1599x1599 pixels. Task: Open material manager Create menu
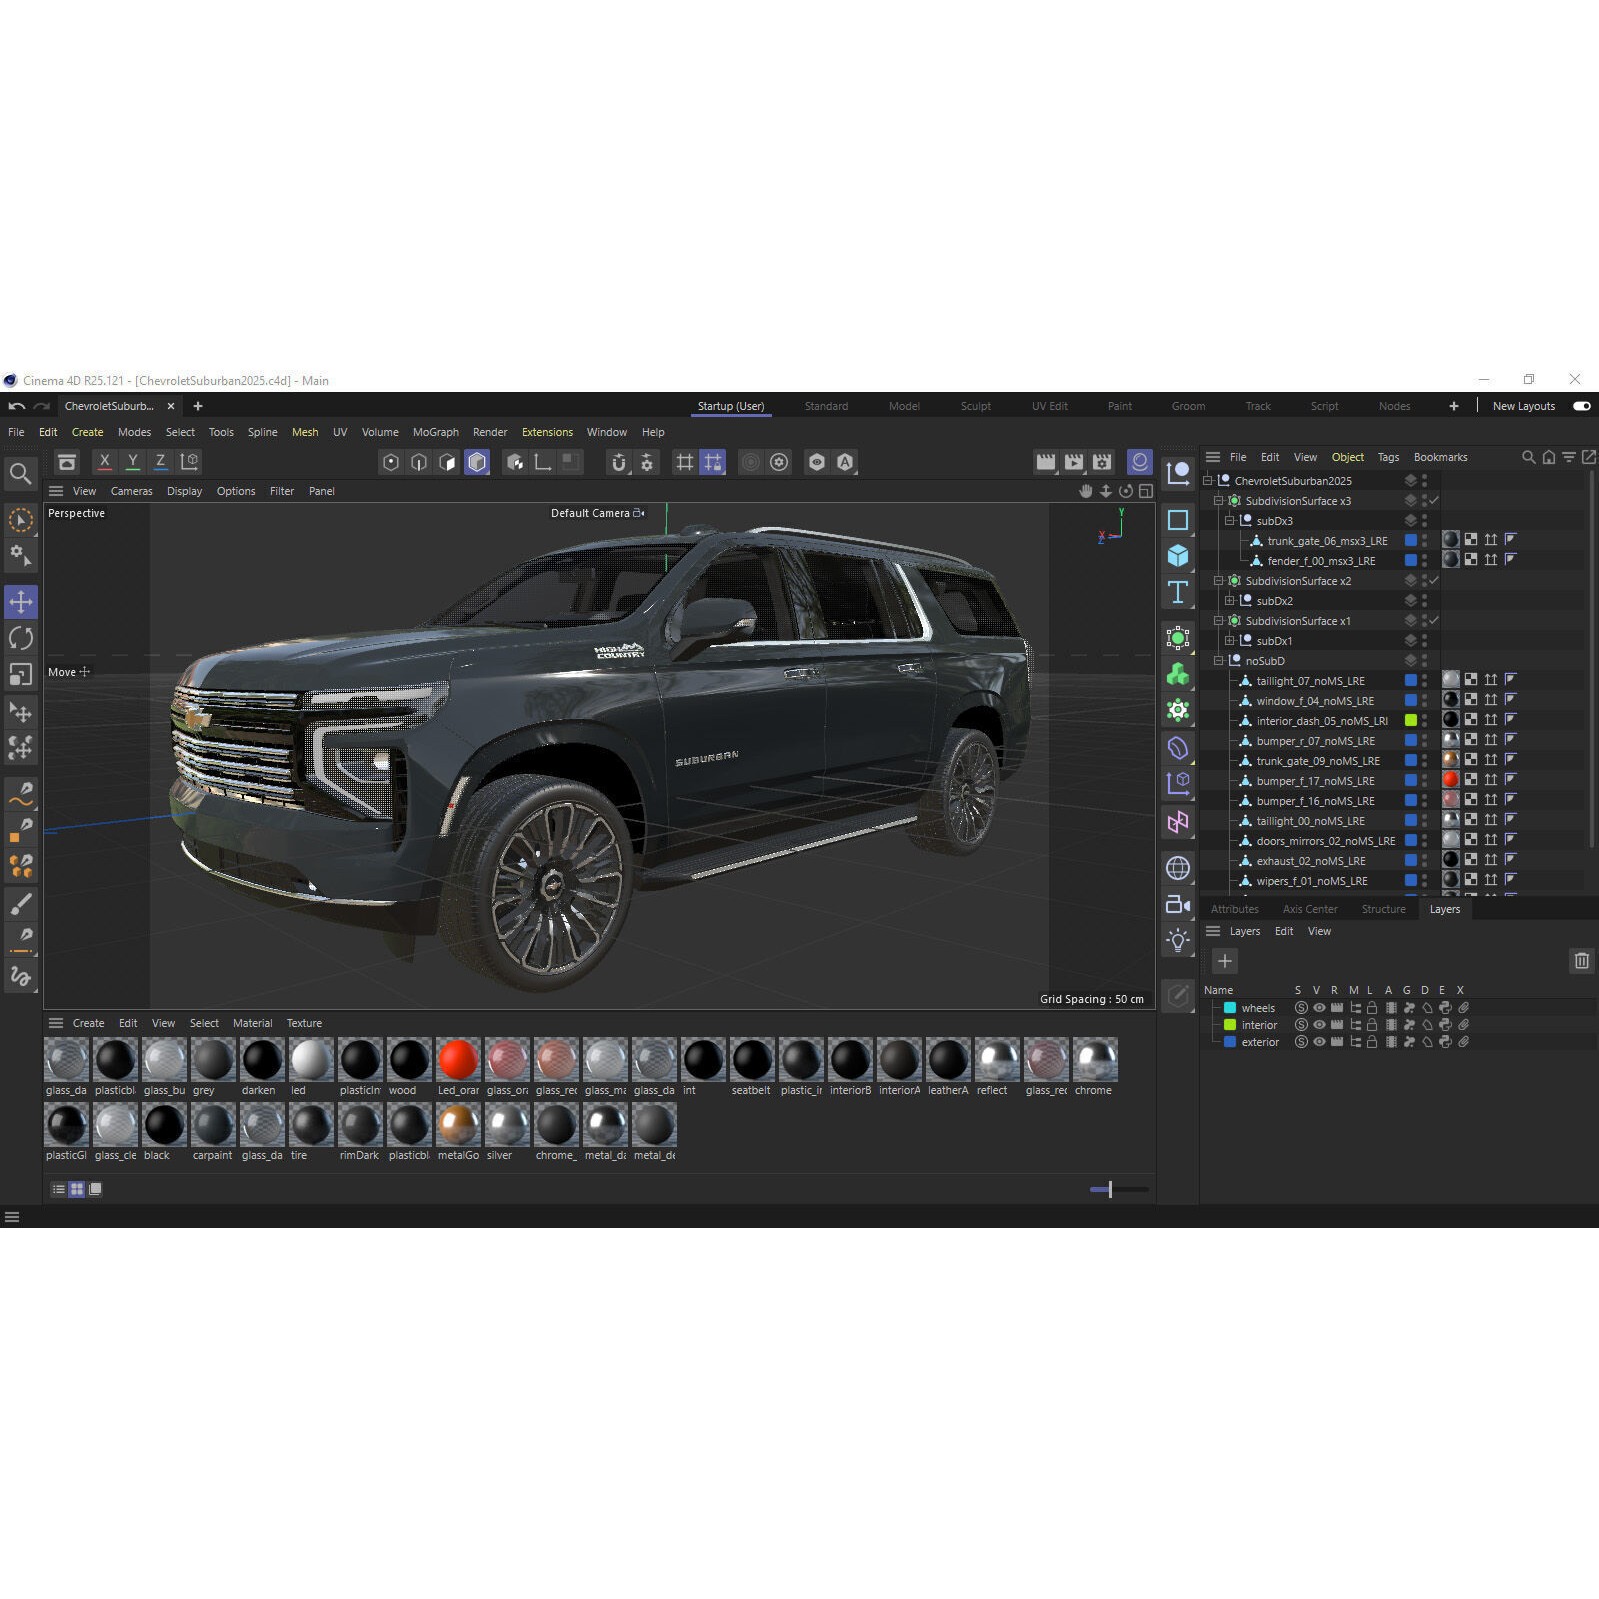[88, 1023]
